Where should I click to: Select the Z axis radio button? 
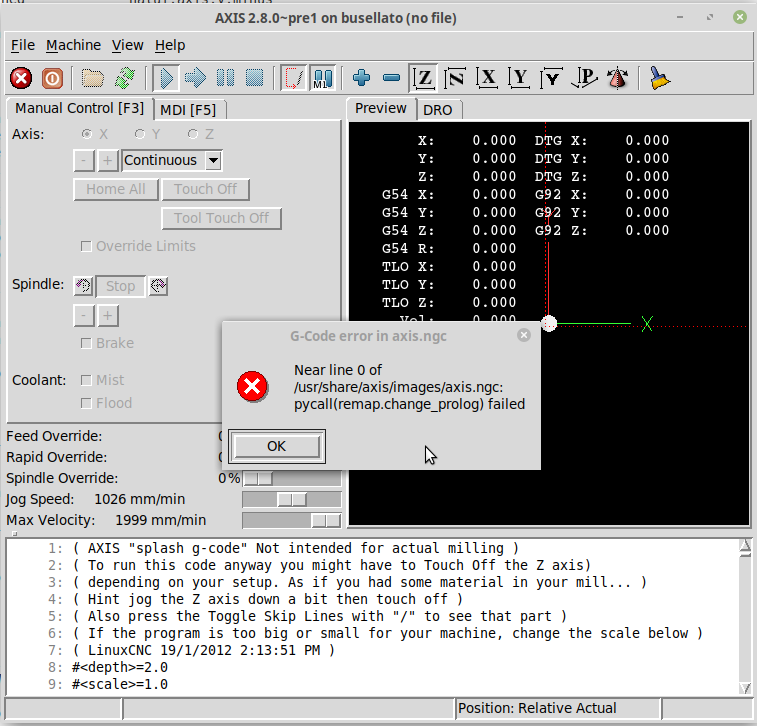pyautogui.click(x=193, y=134)
